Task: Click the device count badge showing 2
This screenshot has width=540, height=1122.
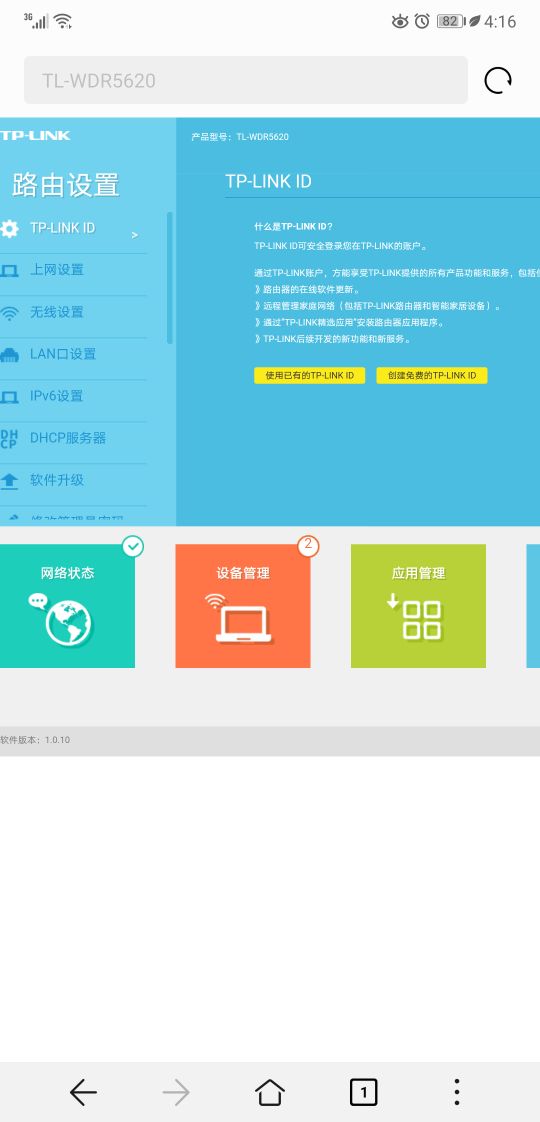Action: (308, 546)
